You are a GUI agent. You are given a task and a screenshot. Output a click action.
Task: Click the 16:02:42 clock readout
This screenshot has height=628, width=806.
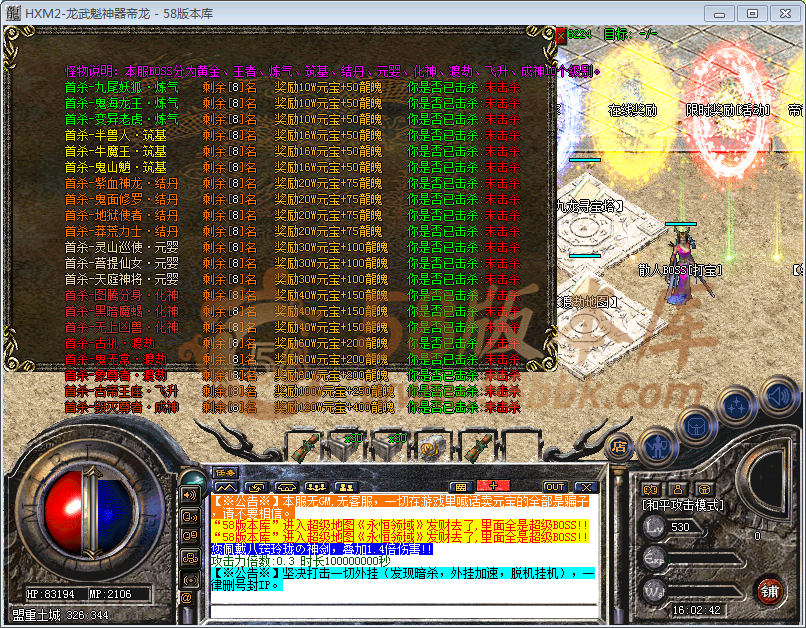click(x=697, y=610)
